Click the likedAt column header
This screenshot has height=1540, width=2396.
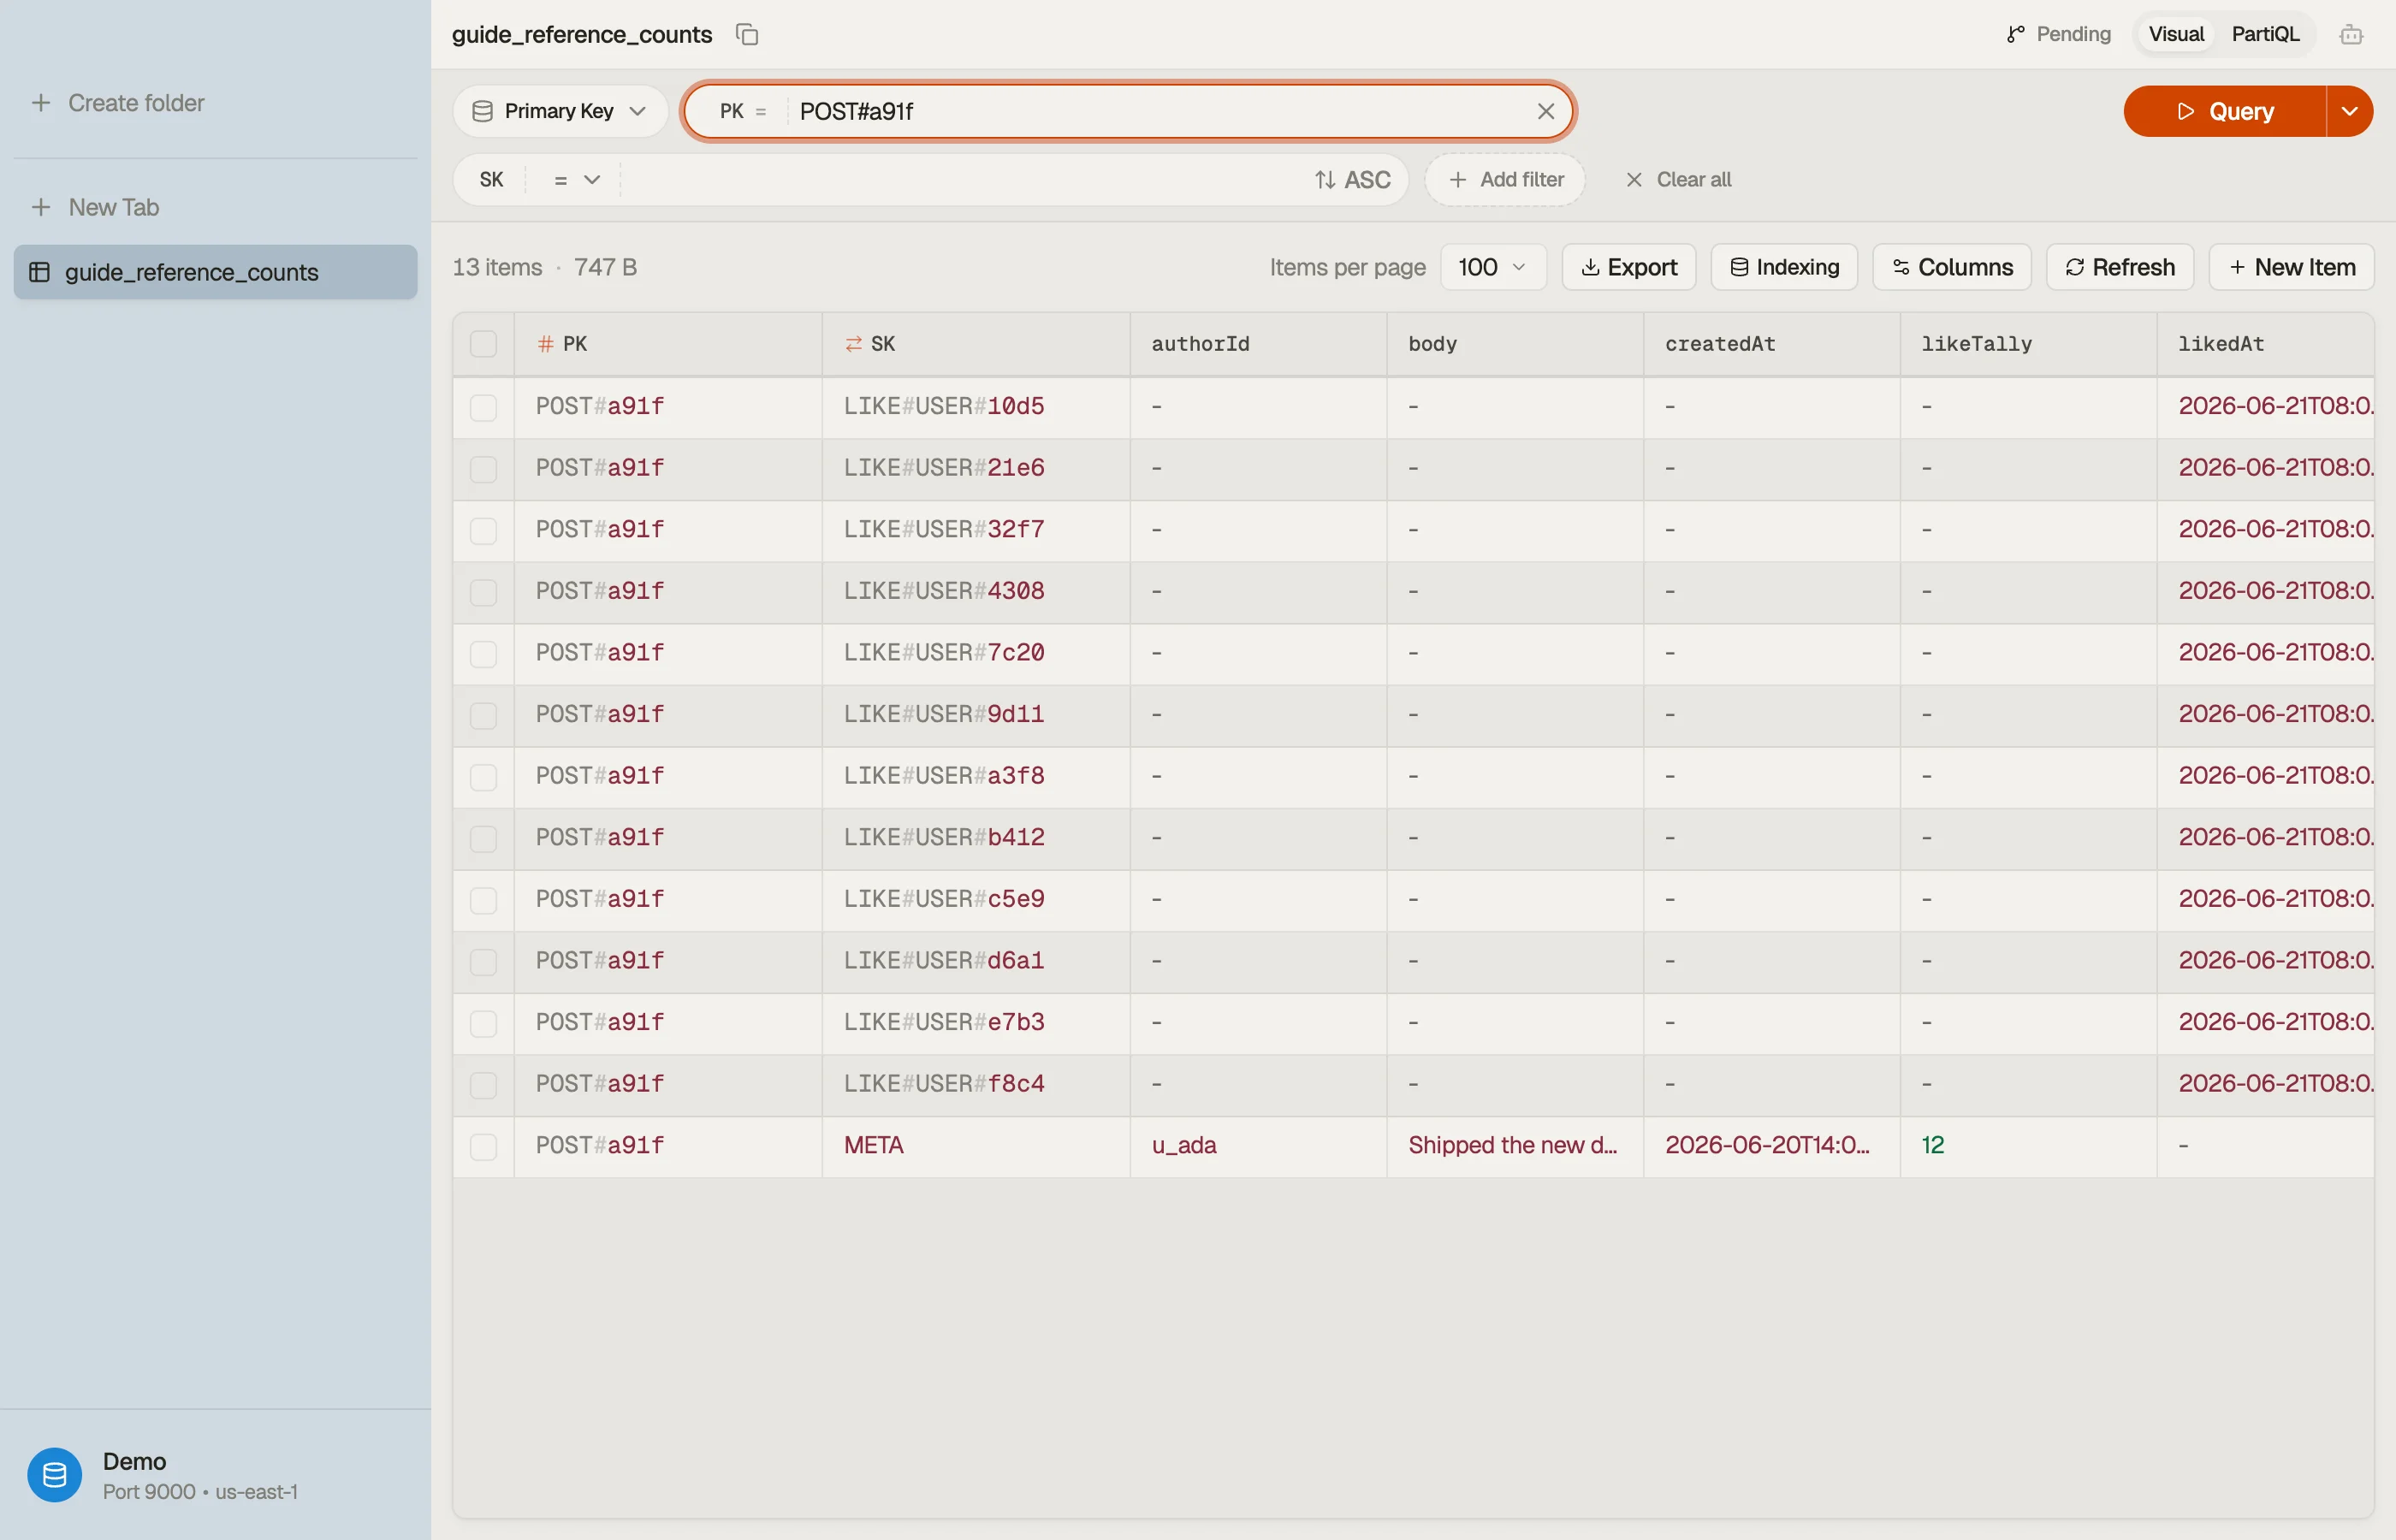click(2265, 344)
